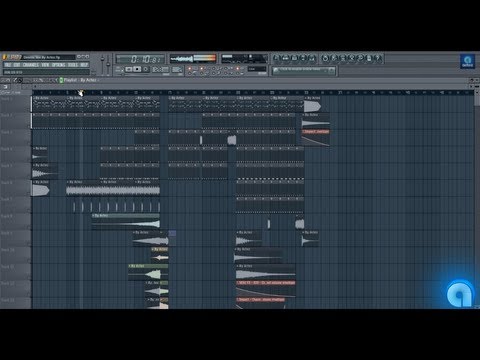480x360 pixels.
Task: Click the red automation clip on Track 3
Action: (316, 138)
